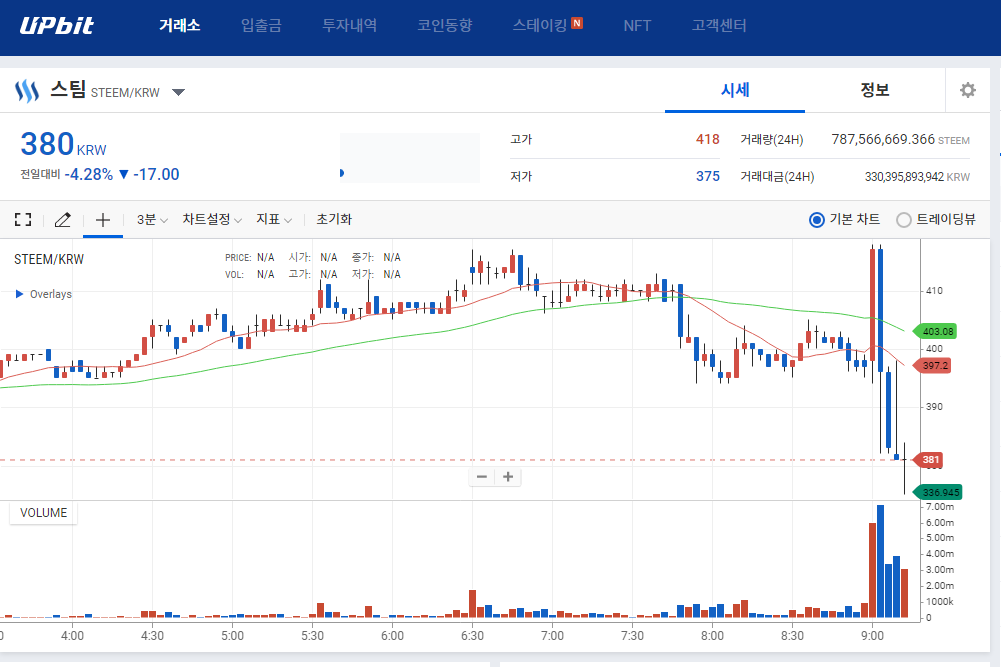Click the red 397.2 moving average tag
Viewport: 1001px width, 667px height.
933,366
